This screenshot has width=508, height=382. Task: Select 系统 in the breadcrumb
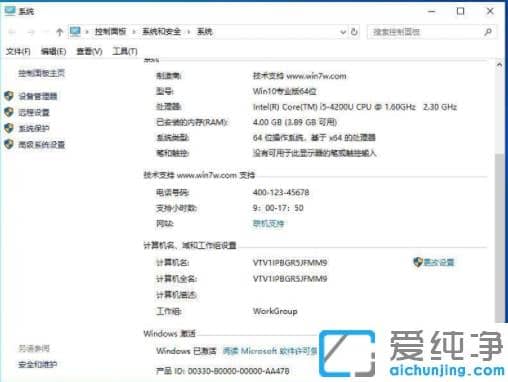[205, 32]
